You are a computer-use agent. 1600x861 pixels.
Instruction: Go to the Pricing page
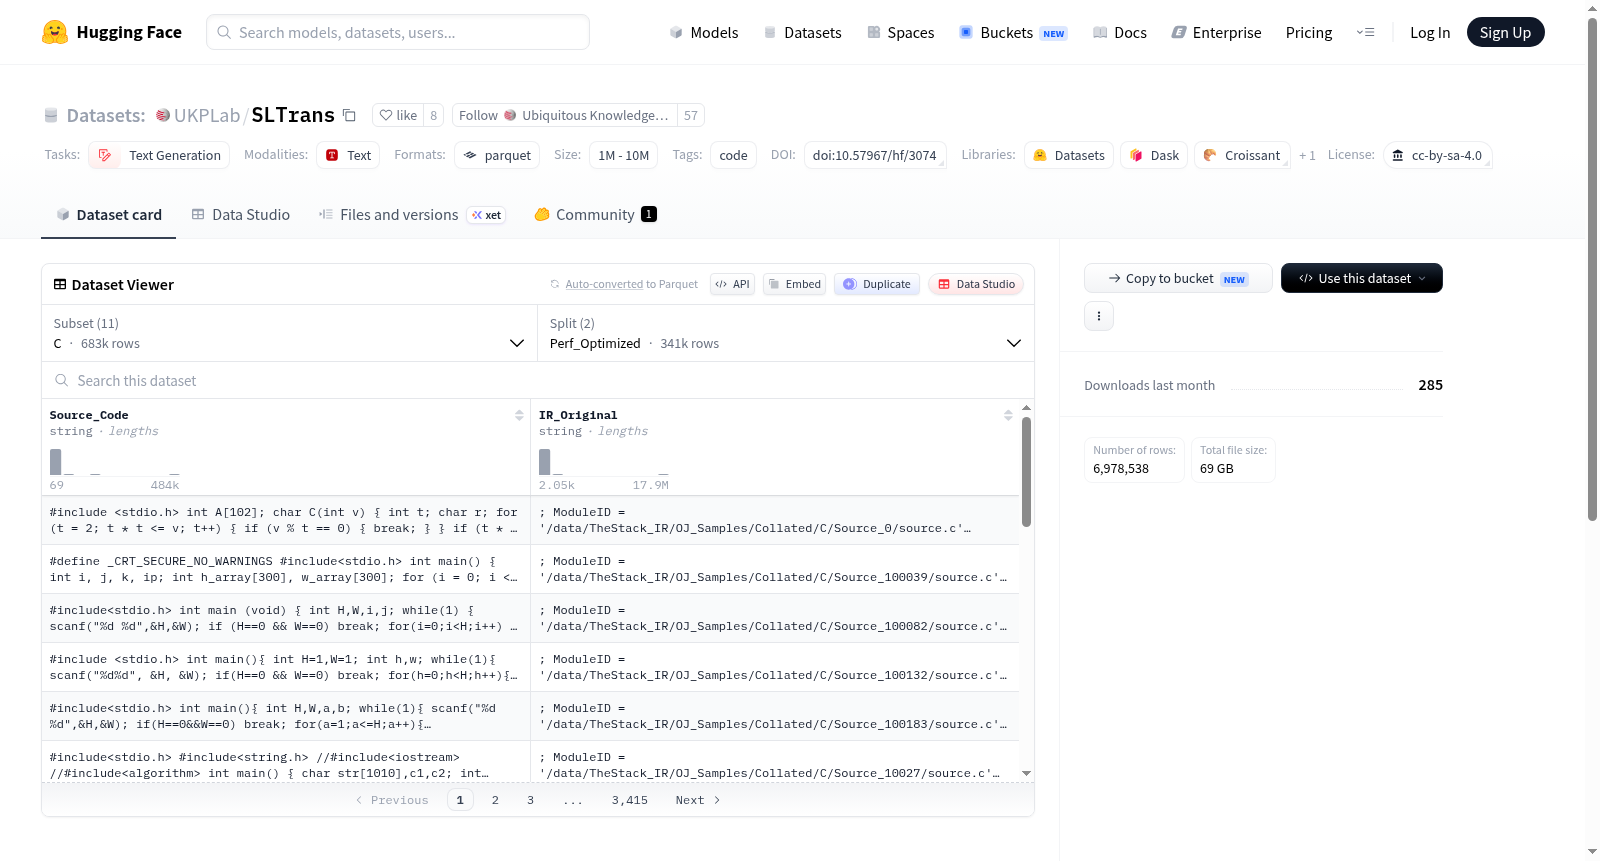coord(1309,32)
